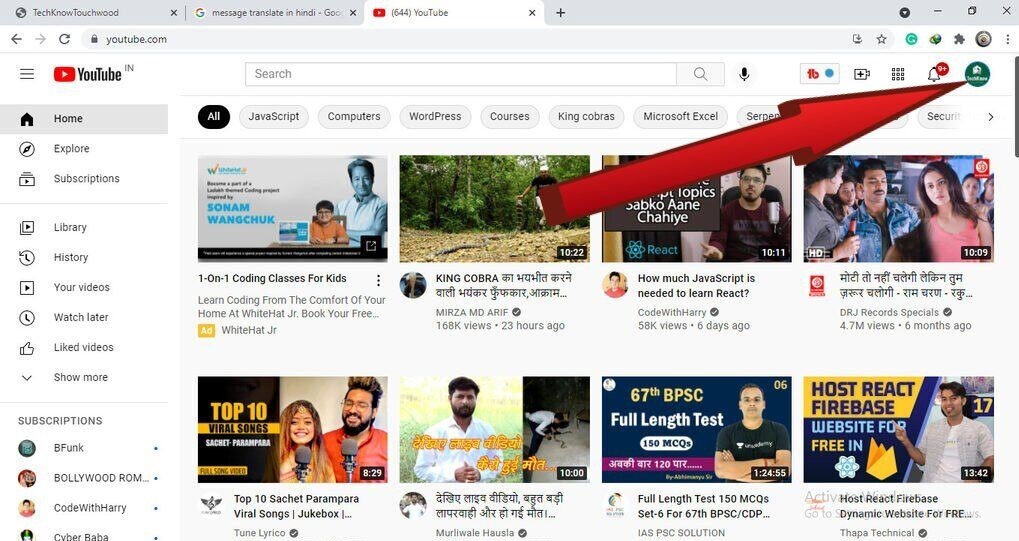The height and width of the screenshot is (541, 1019).
Task: Switch to message translate Google tab
Action: 276,12
